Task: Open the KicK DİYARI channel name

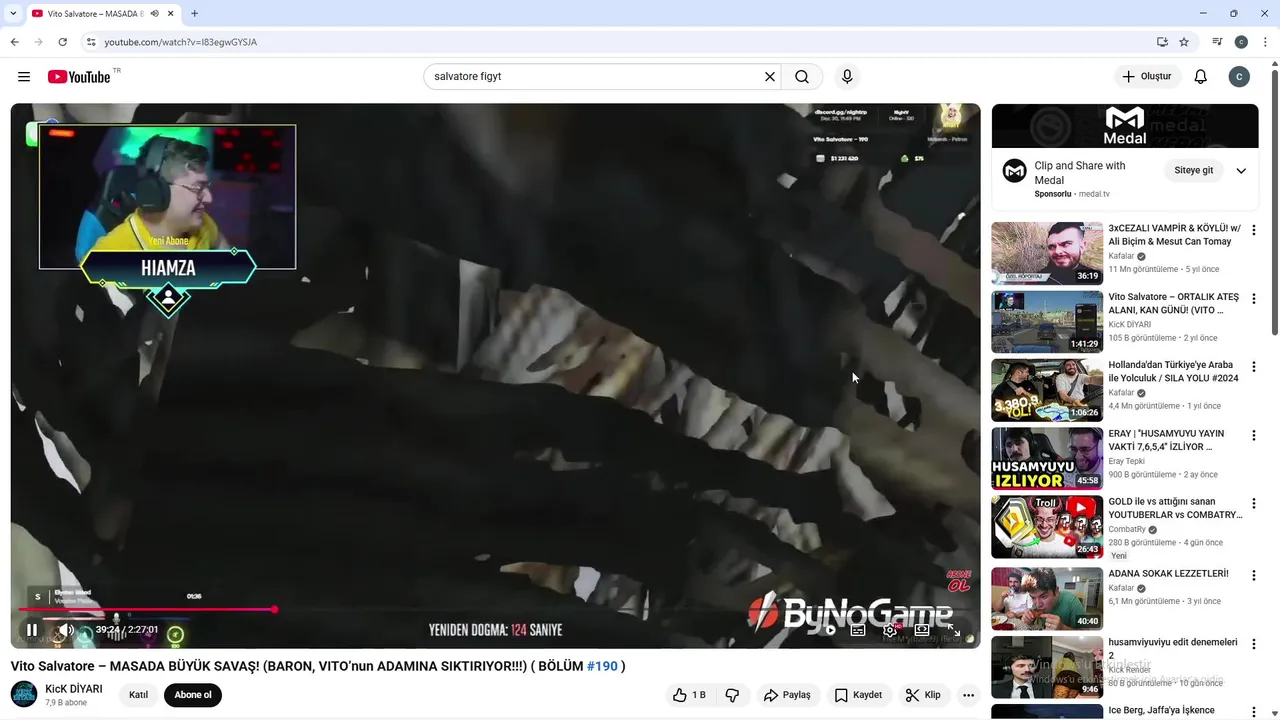Action: click(74, 689)
